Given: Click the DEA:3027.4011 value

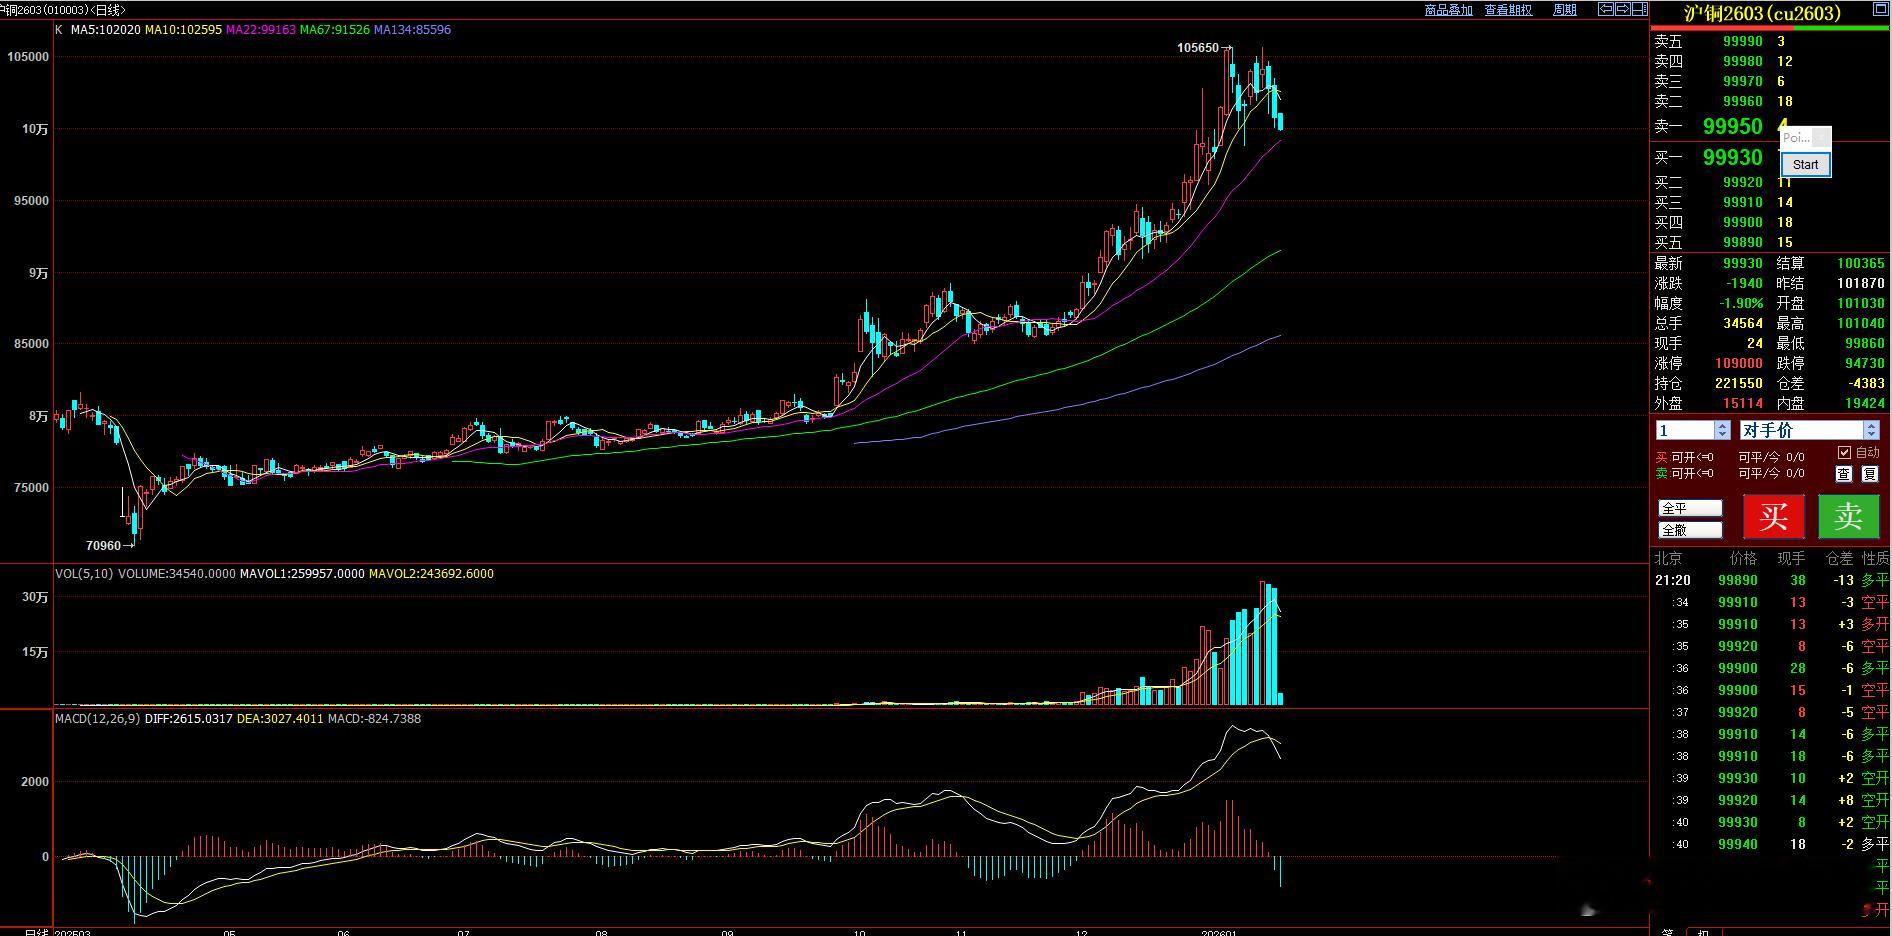Looking at the screenshot, I should 280,719.
